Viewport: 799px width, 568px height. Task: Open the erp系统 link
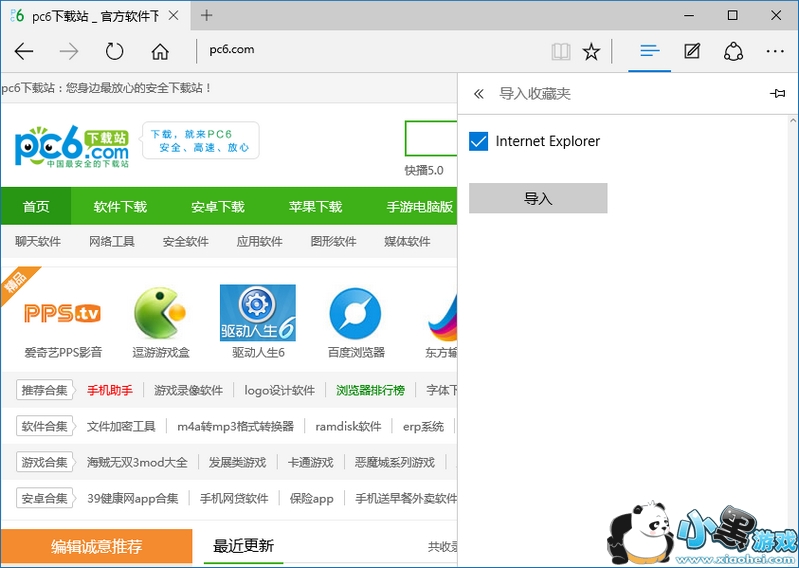423,426
